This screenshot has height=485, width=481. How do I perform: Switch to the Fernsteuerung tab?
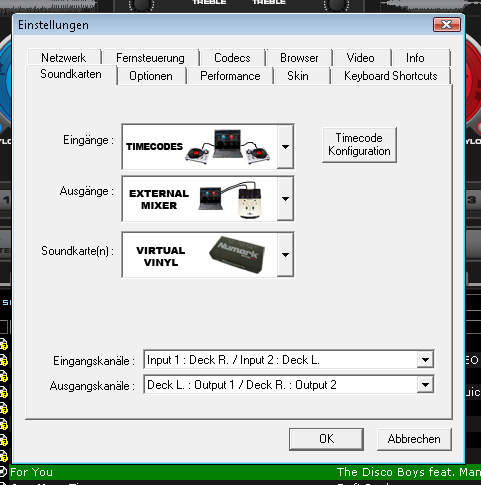pos(150,58)
